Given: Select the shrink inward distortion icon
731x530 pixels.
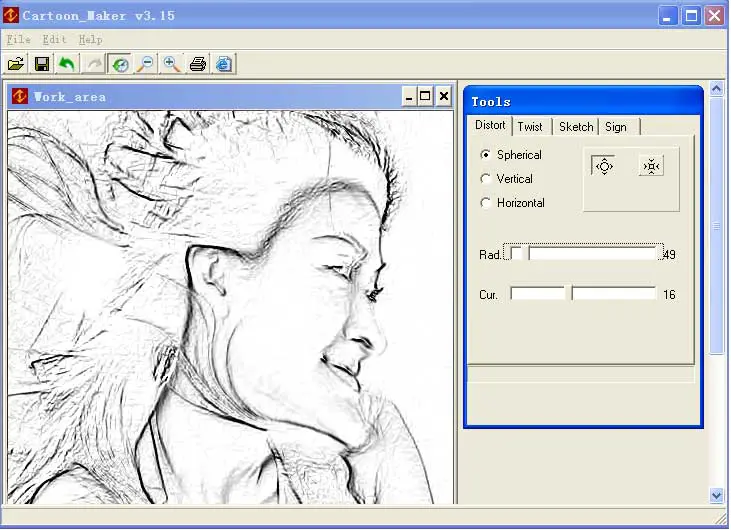Looking at the screenshot, I should coord(651,166).
